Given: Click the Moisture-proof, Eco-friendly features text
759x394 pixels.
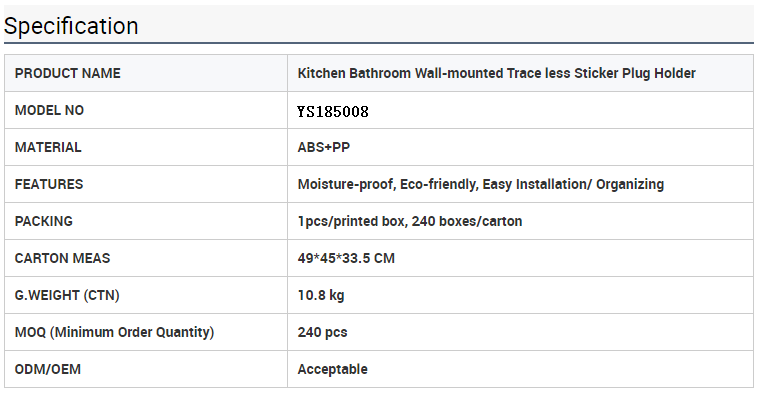Looking at the screenshot, I should pyautogui.click(x=481, y=184).
